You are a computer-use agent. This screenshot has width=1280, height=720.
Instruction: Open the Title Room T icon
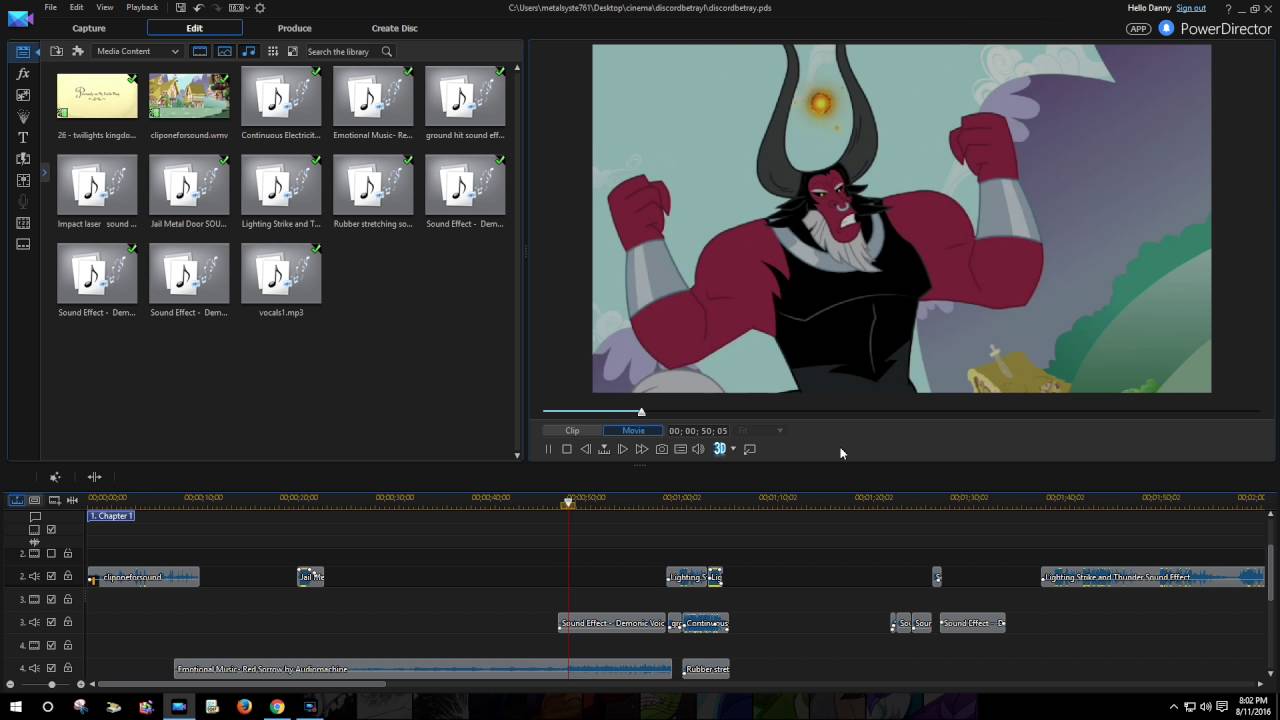pyautogui.click(x=23, y=137)
